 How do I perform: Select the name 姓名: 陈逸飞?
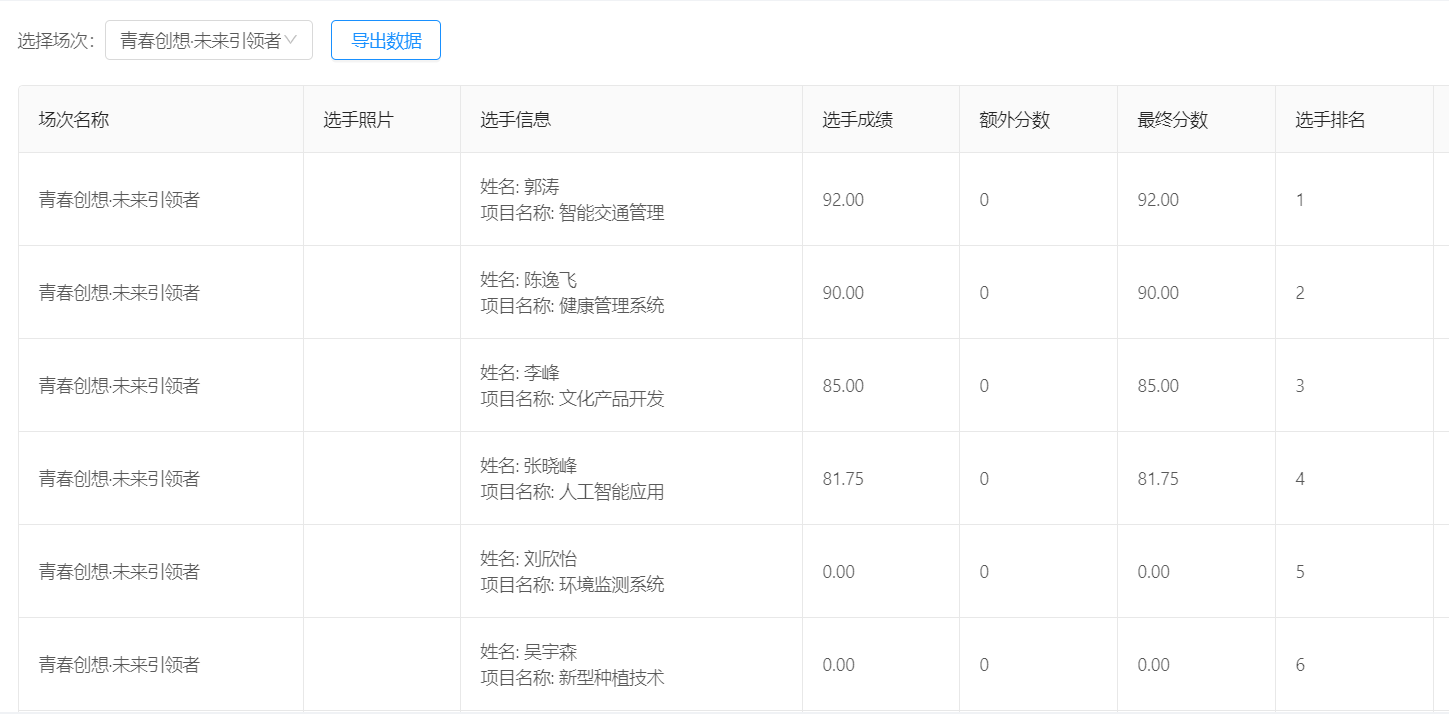[529, 280]
